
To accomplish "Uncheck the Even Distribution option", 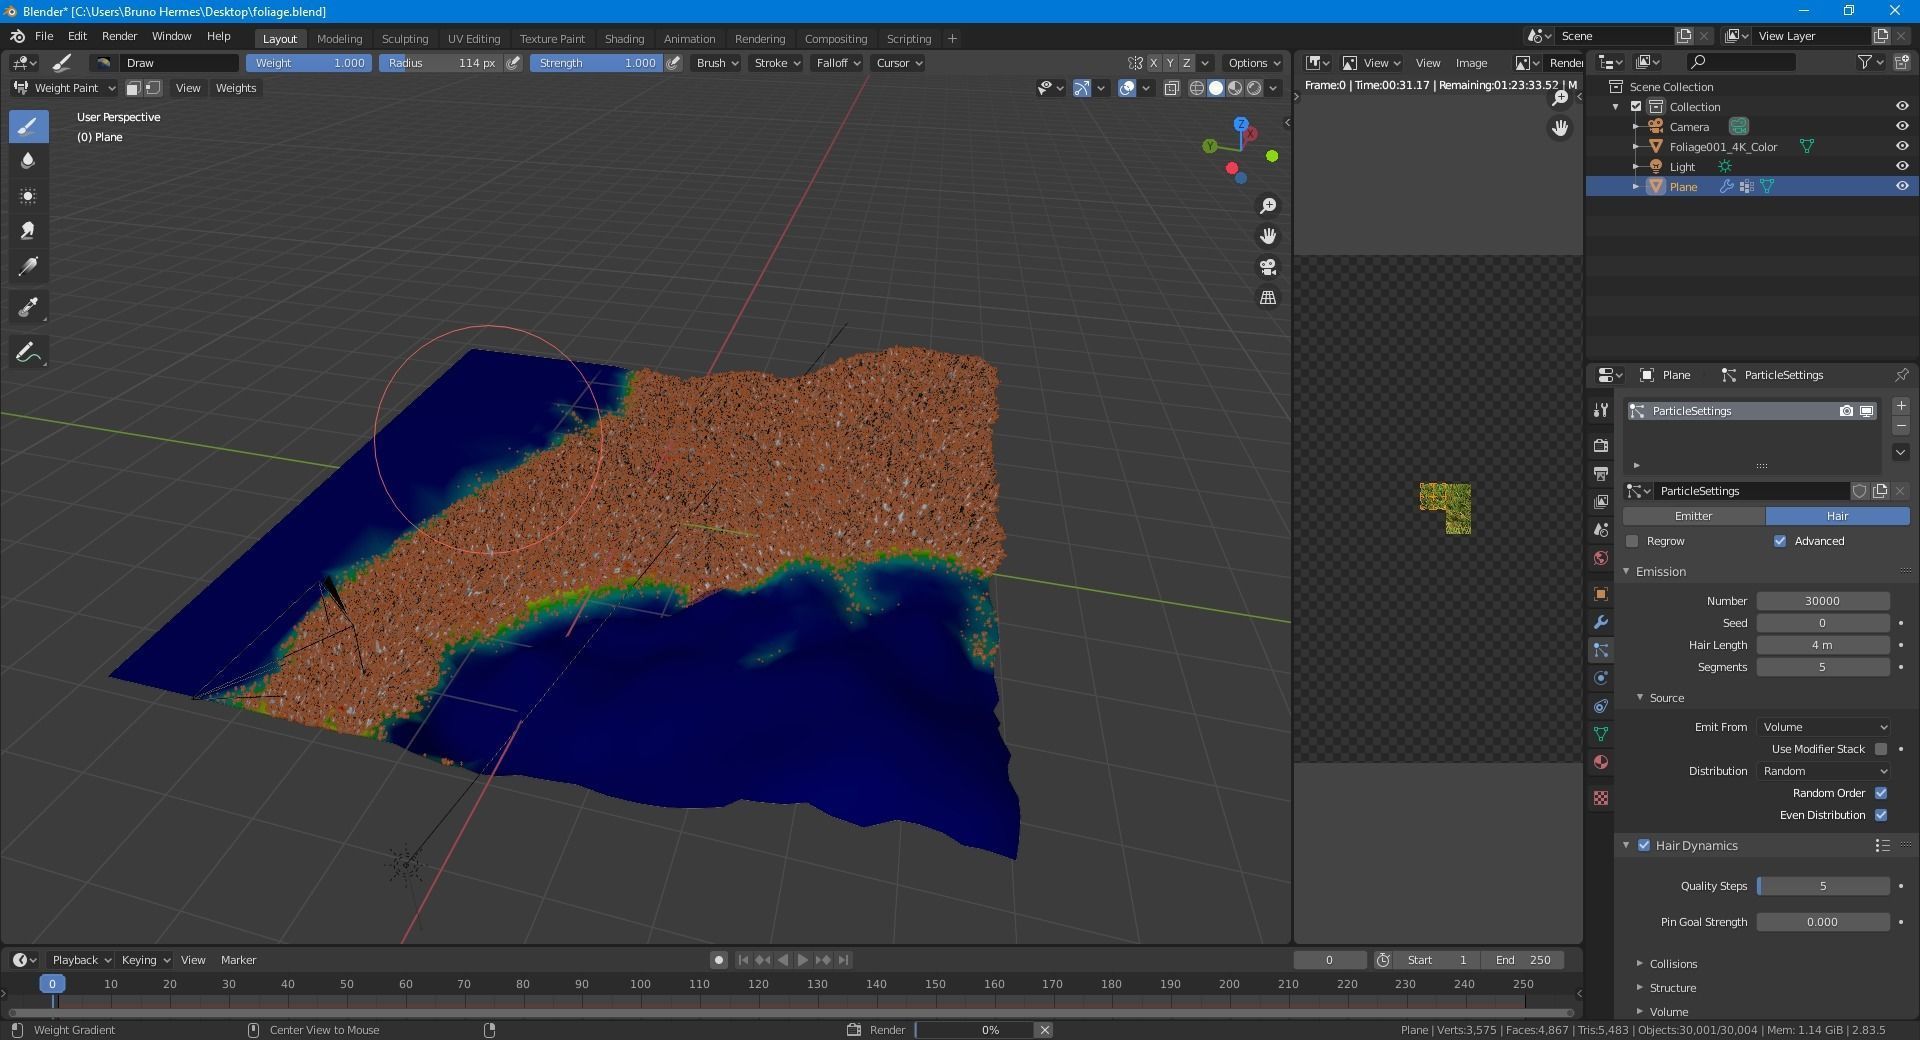I will point(1881,815).
